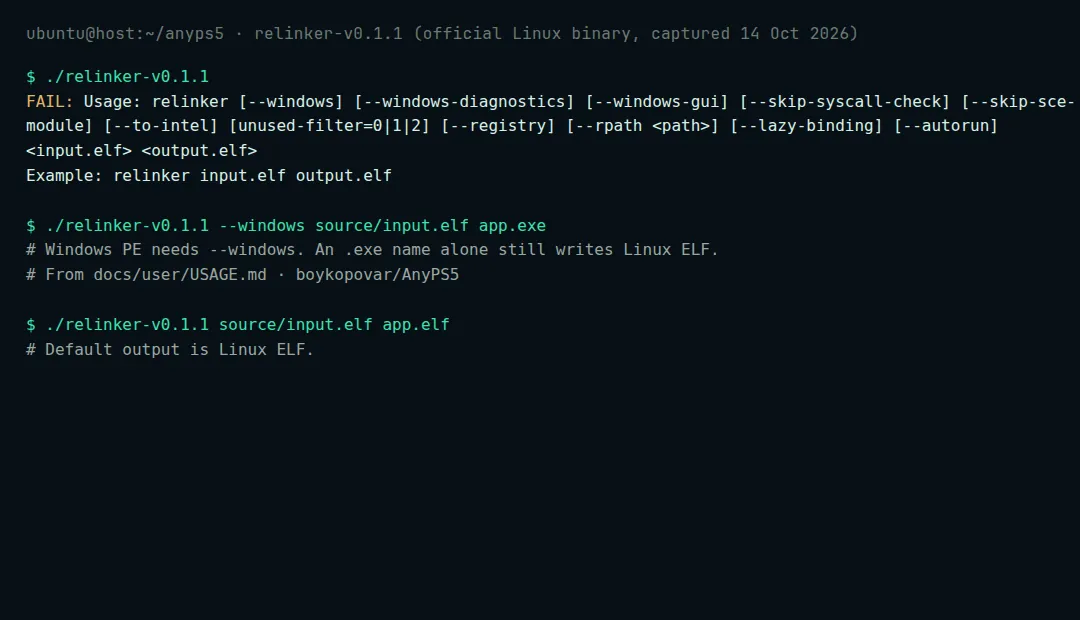Click the "[--autorun]" option text
Viewport: 1080px width, 620px height.
(x=946, y=126)
